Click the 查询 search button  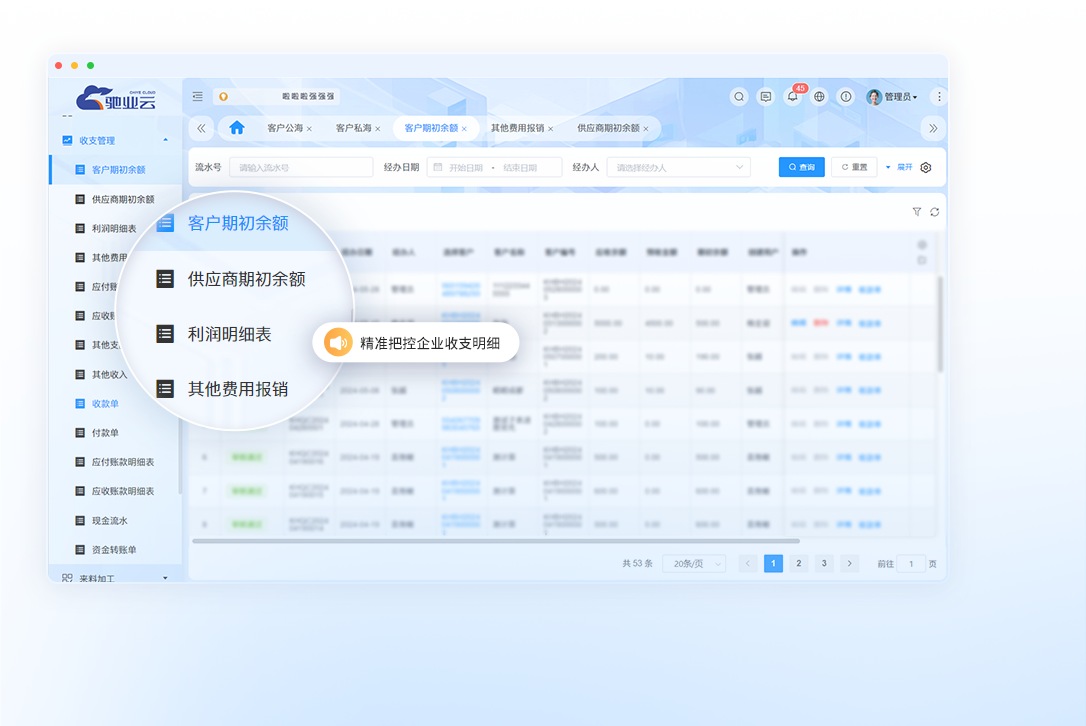tap(801, 166)
